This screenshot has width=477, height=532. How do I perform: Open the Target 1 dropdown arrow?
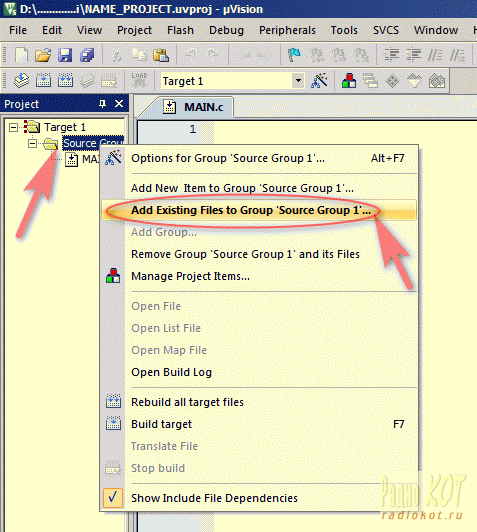[298, 81]
